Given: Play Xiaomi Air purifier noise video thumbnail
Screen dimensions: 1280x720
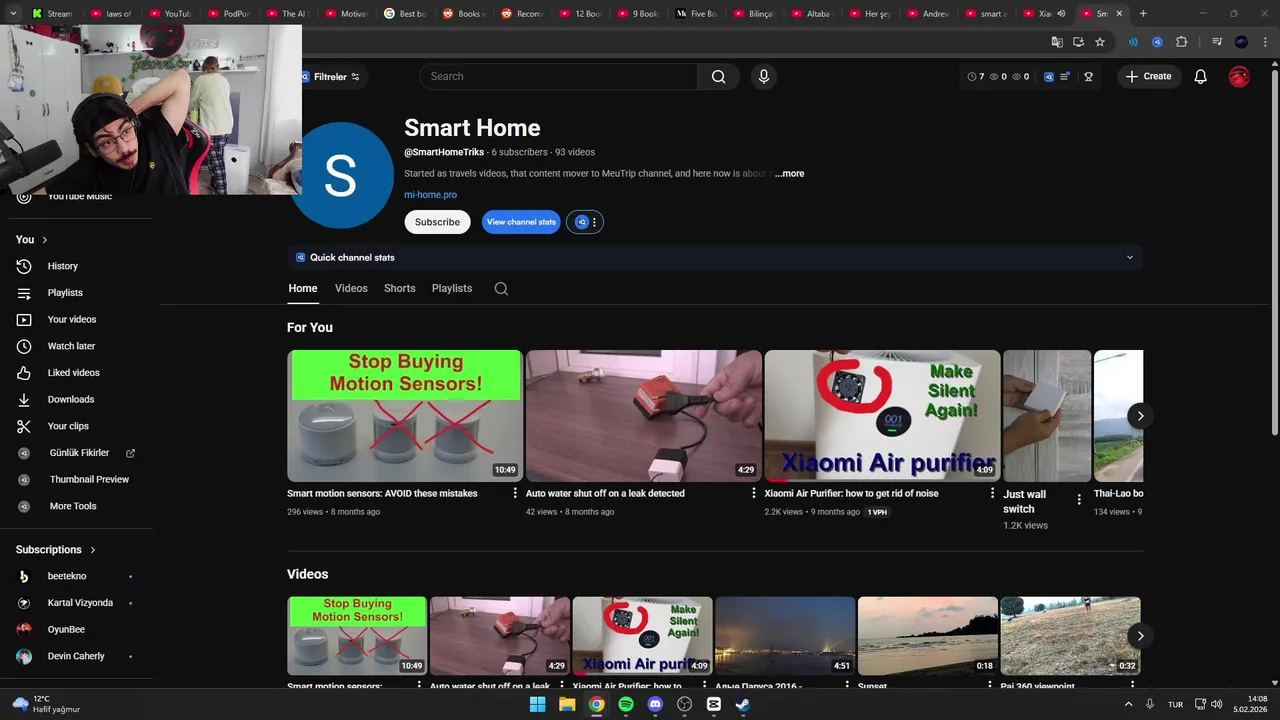Looking at the screenshot, I should [882, 416].
